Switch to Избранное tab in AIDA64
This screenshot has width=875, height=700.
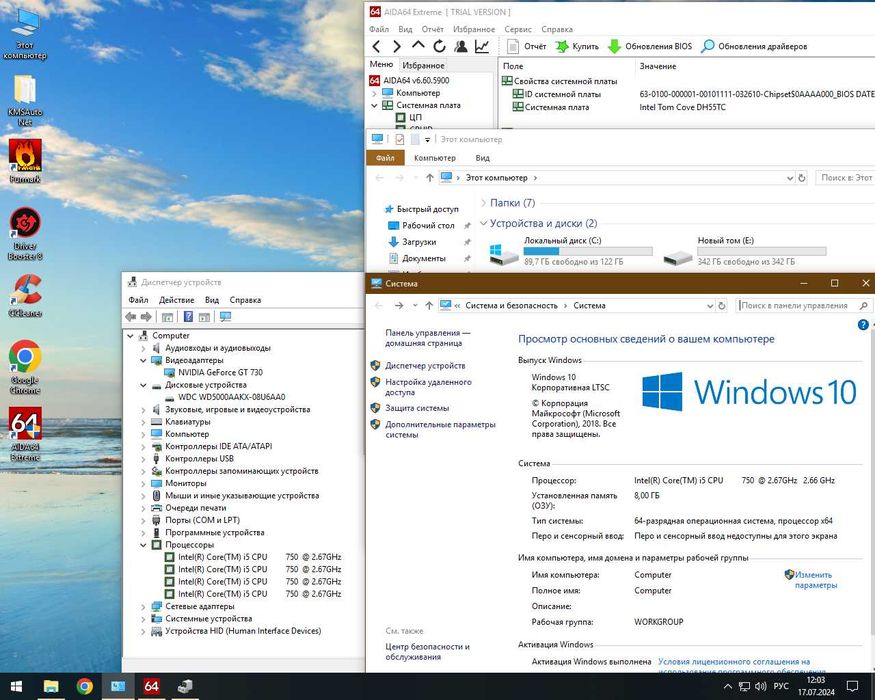click(423, 65)
